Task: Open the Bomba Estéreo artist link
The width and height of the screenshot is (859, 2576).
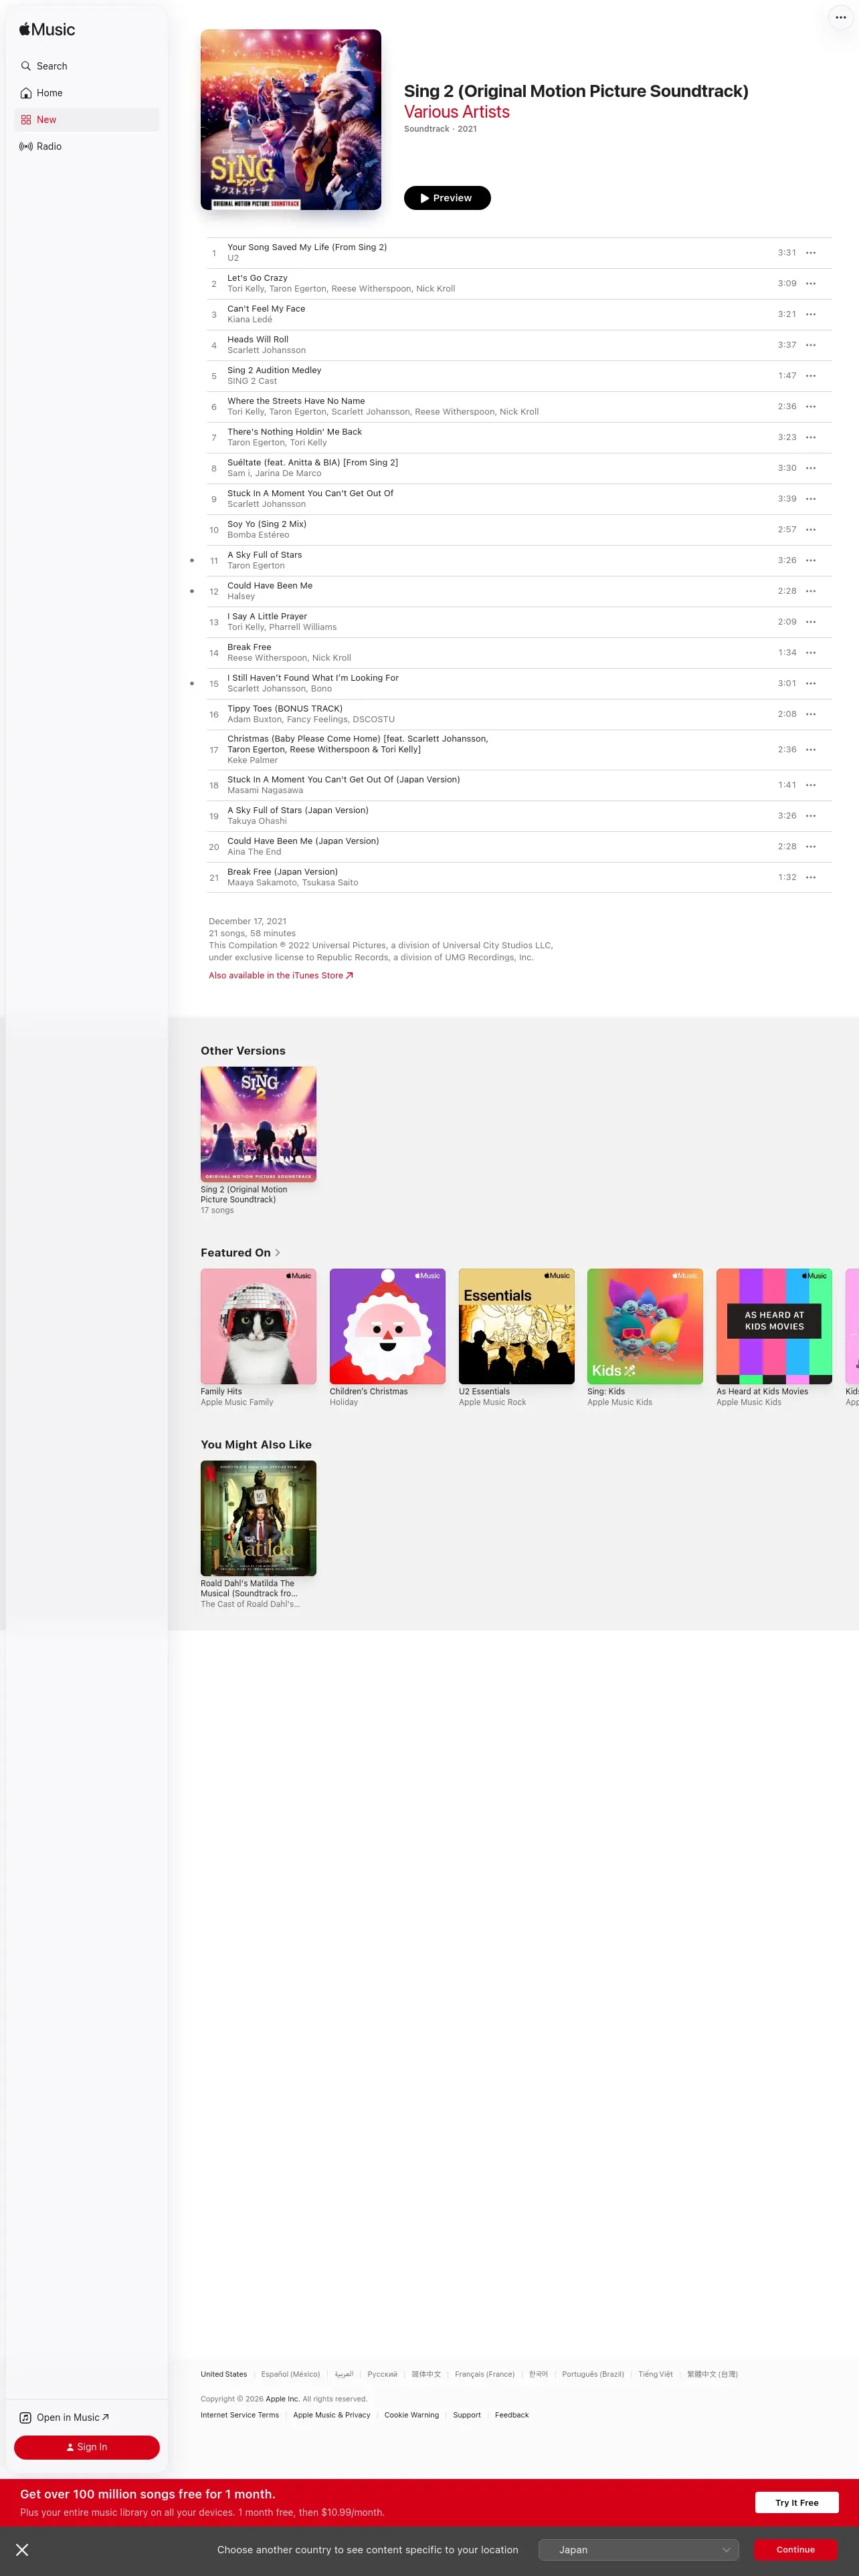Action: click(258, 535)
